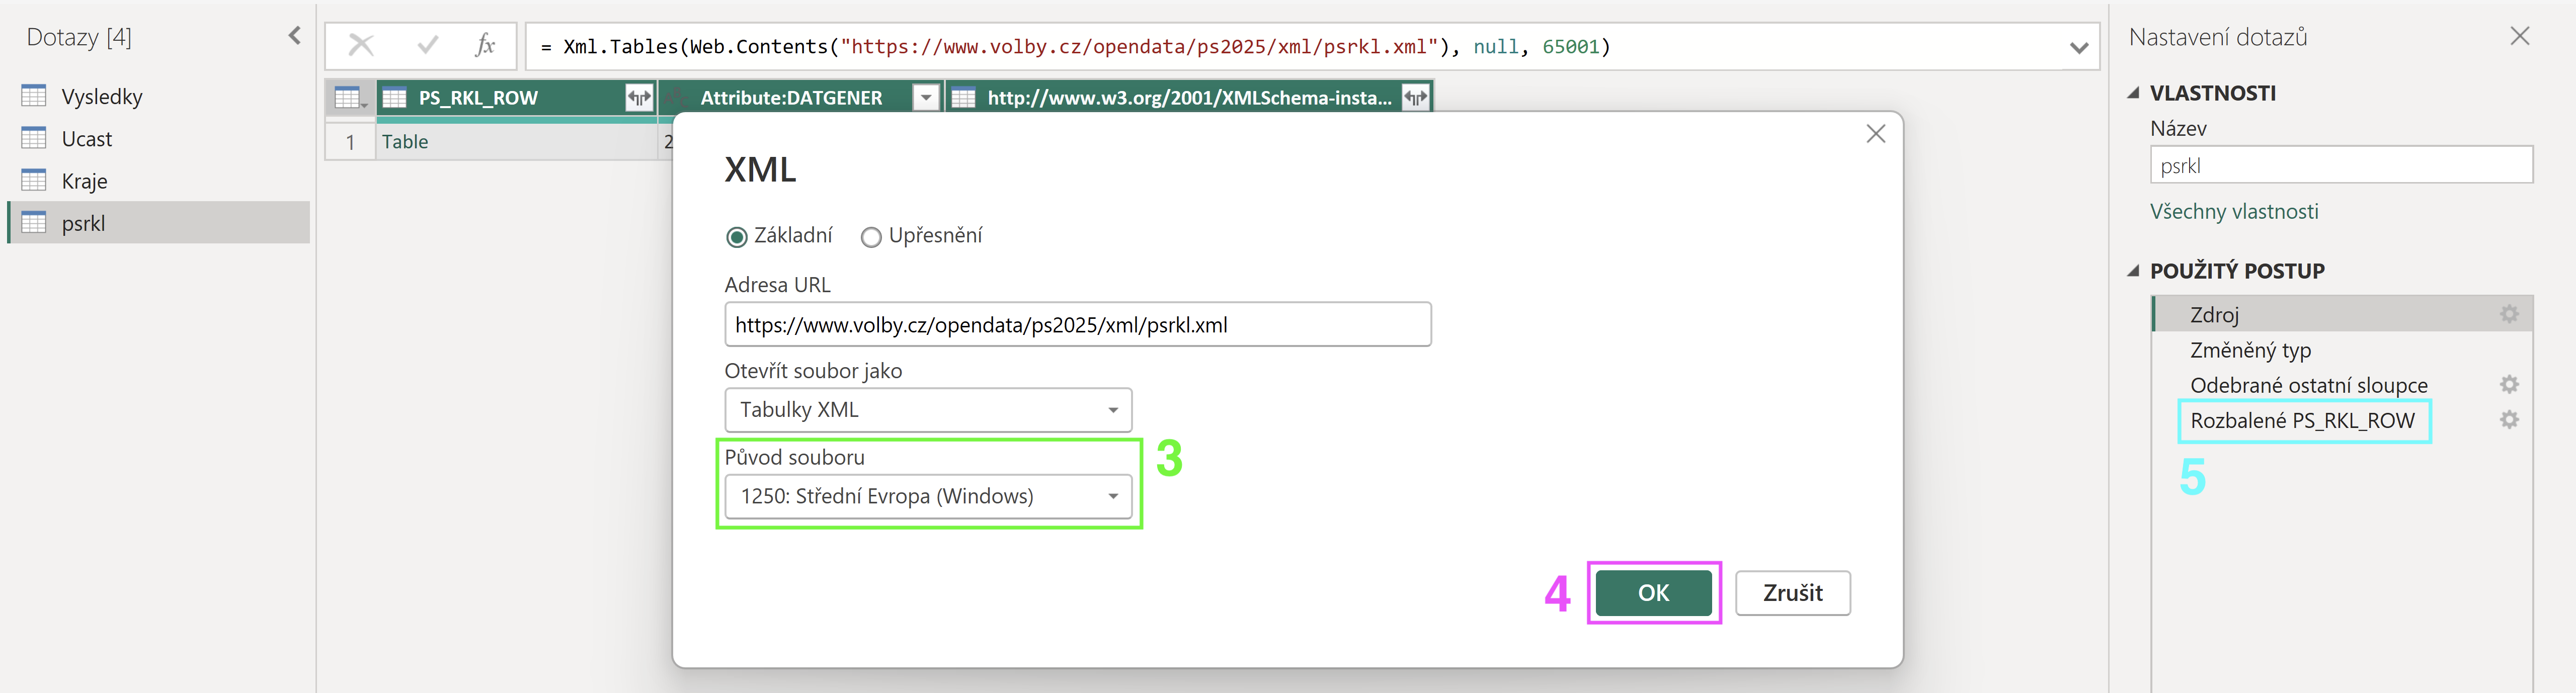Confirm formula with checkmark icon
Viewport: 2576px width, 693px height.
(x=428, y=45)
